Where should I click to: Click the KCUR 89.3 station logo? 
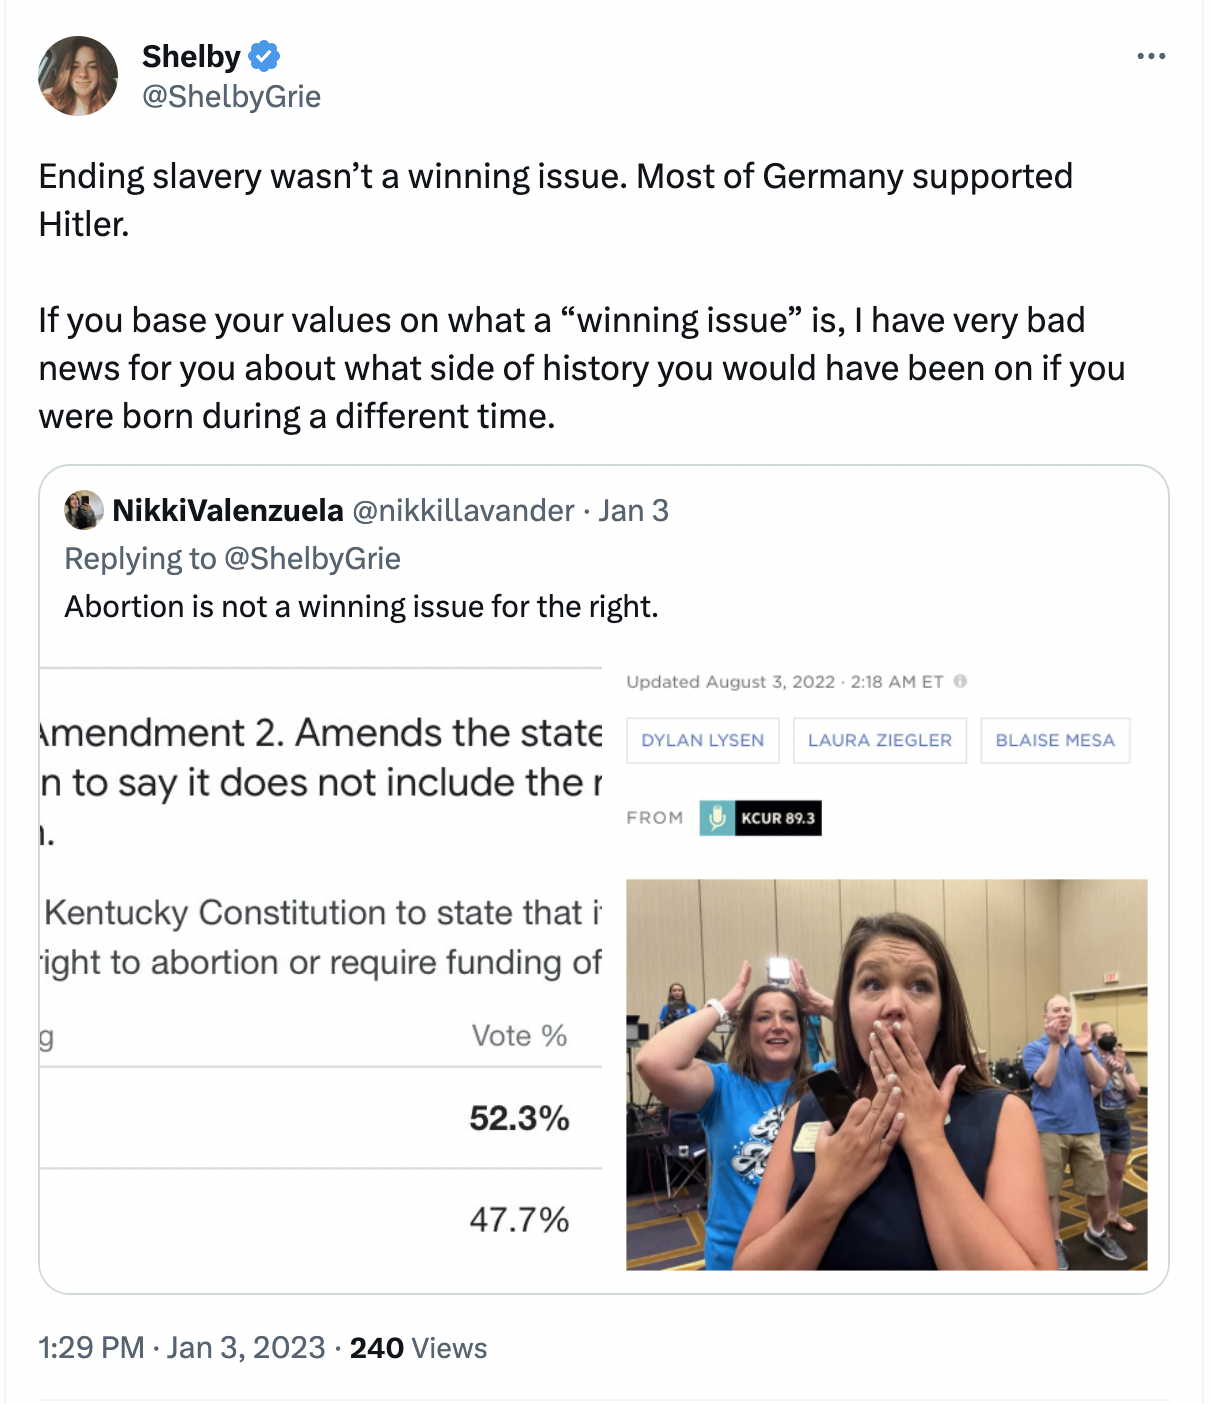pos(777,817)
